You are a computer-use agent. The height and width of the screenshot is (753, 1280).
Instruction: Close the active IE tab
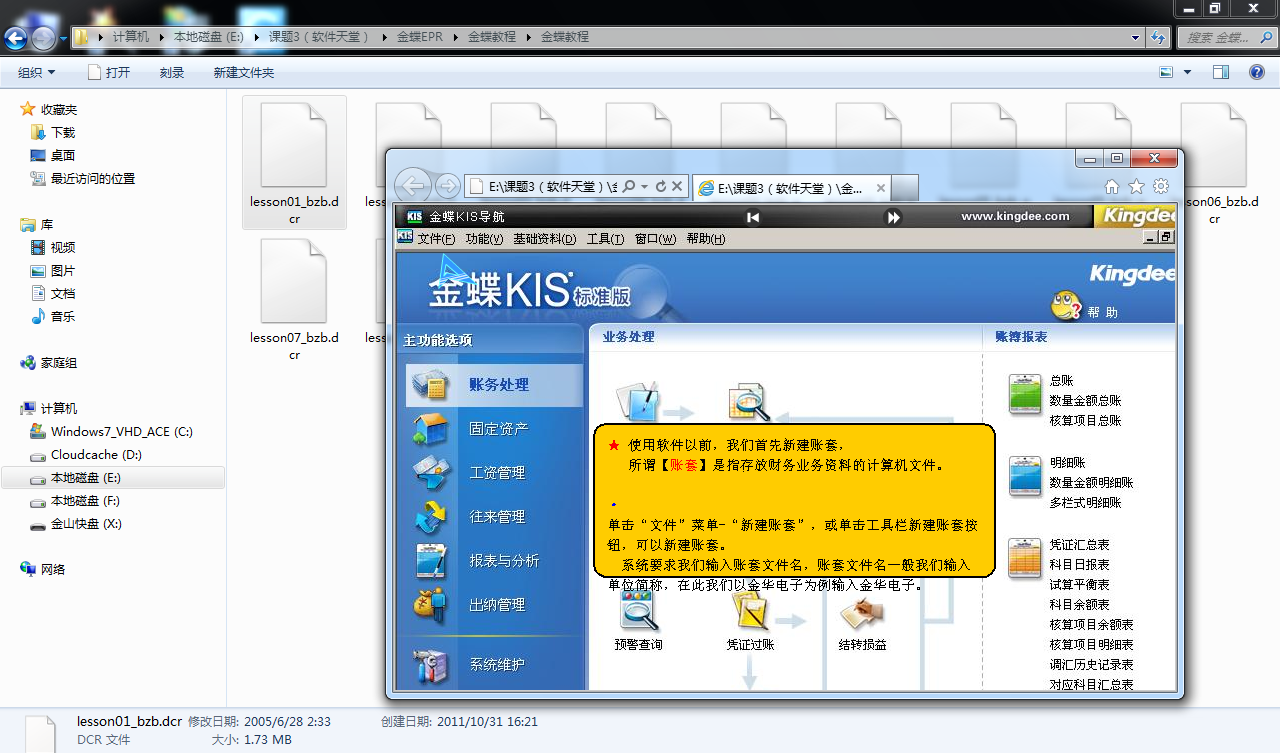pyautogui.click(x=880, y=188)
